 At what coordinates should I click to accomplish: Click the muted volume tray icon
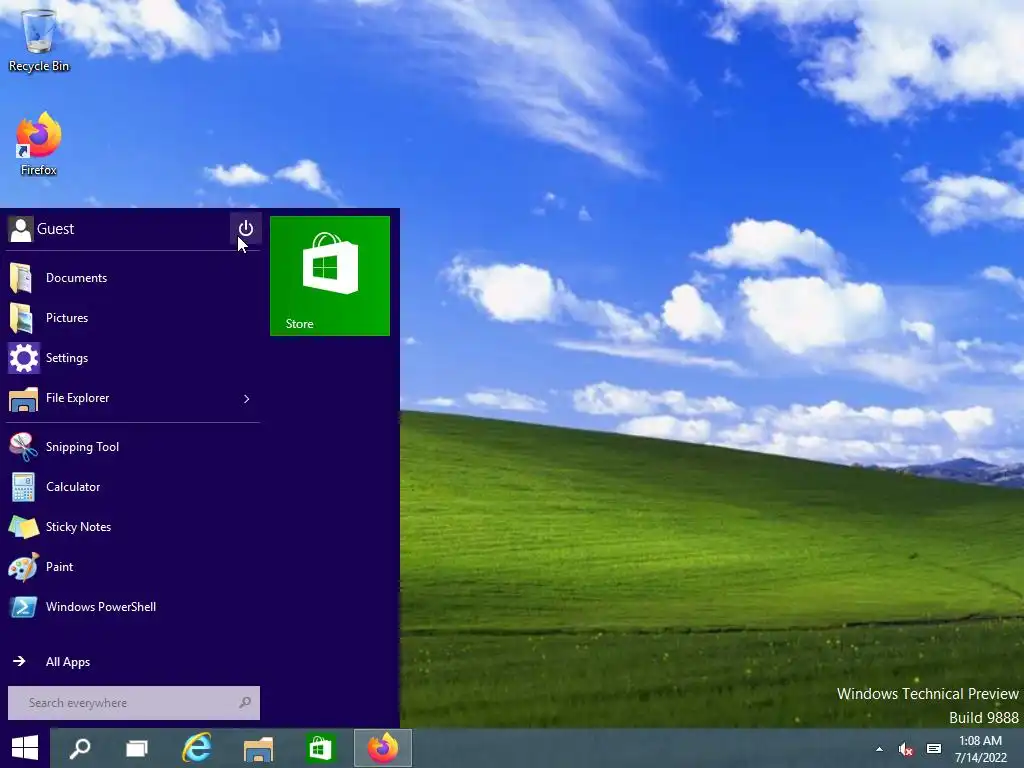(x=905, y=749)
